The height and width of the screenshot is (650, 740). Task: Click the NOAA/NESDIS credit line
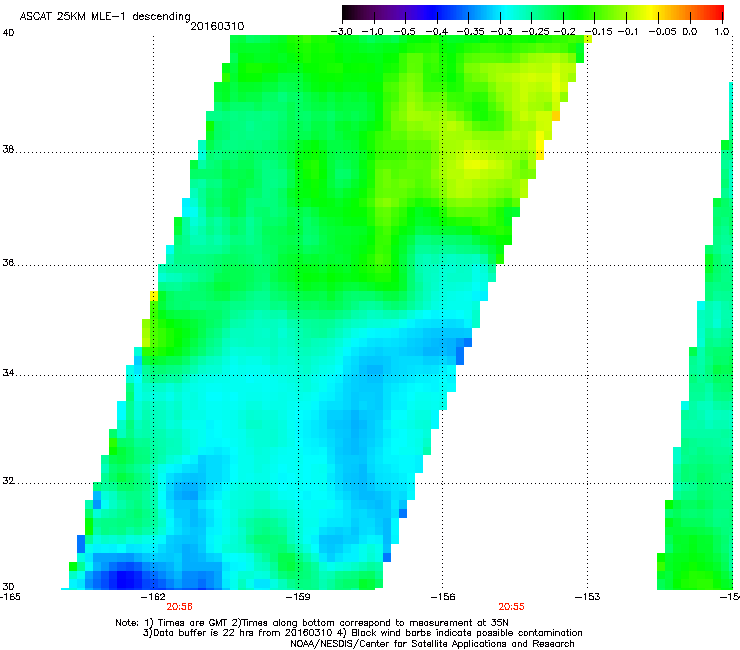432,644
